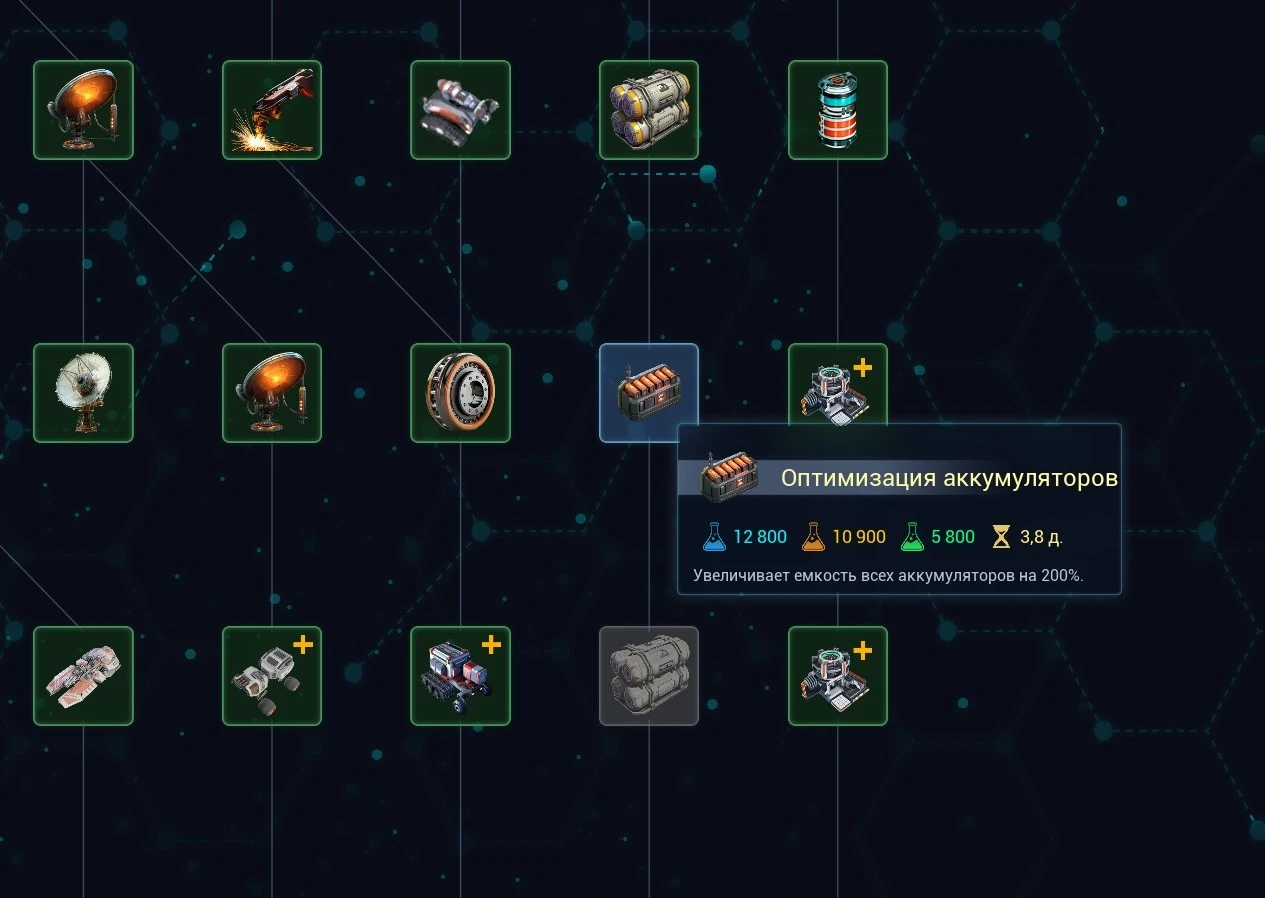
Task: Select the round wheel disc technology
Action: (460, 393)
